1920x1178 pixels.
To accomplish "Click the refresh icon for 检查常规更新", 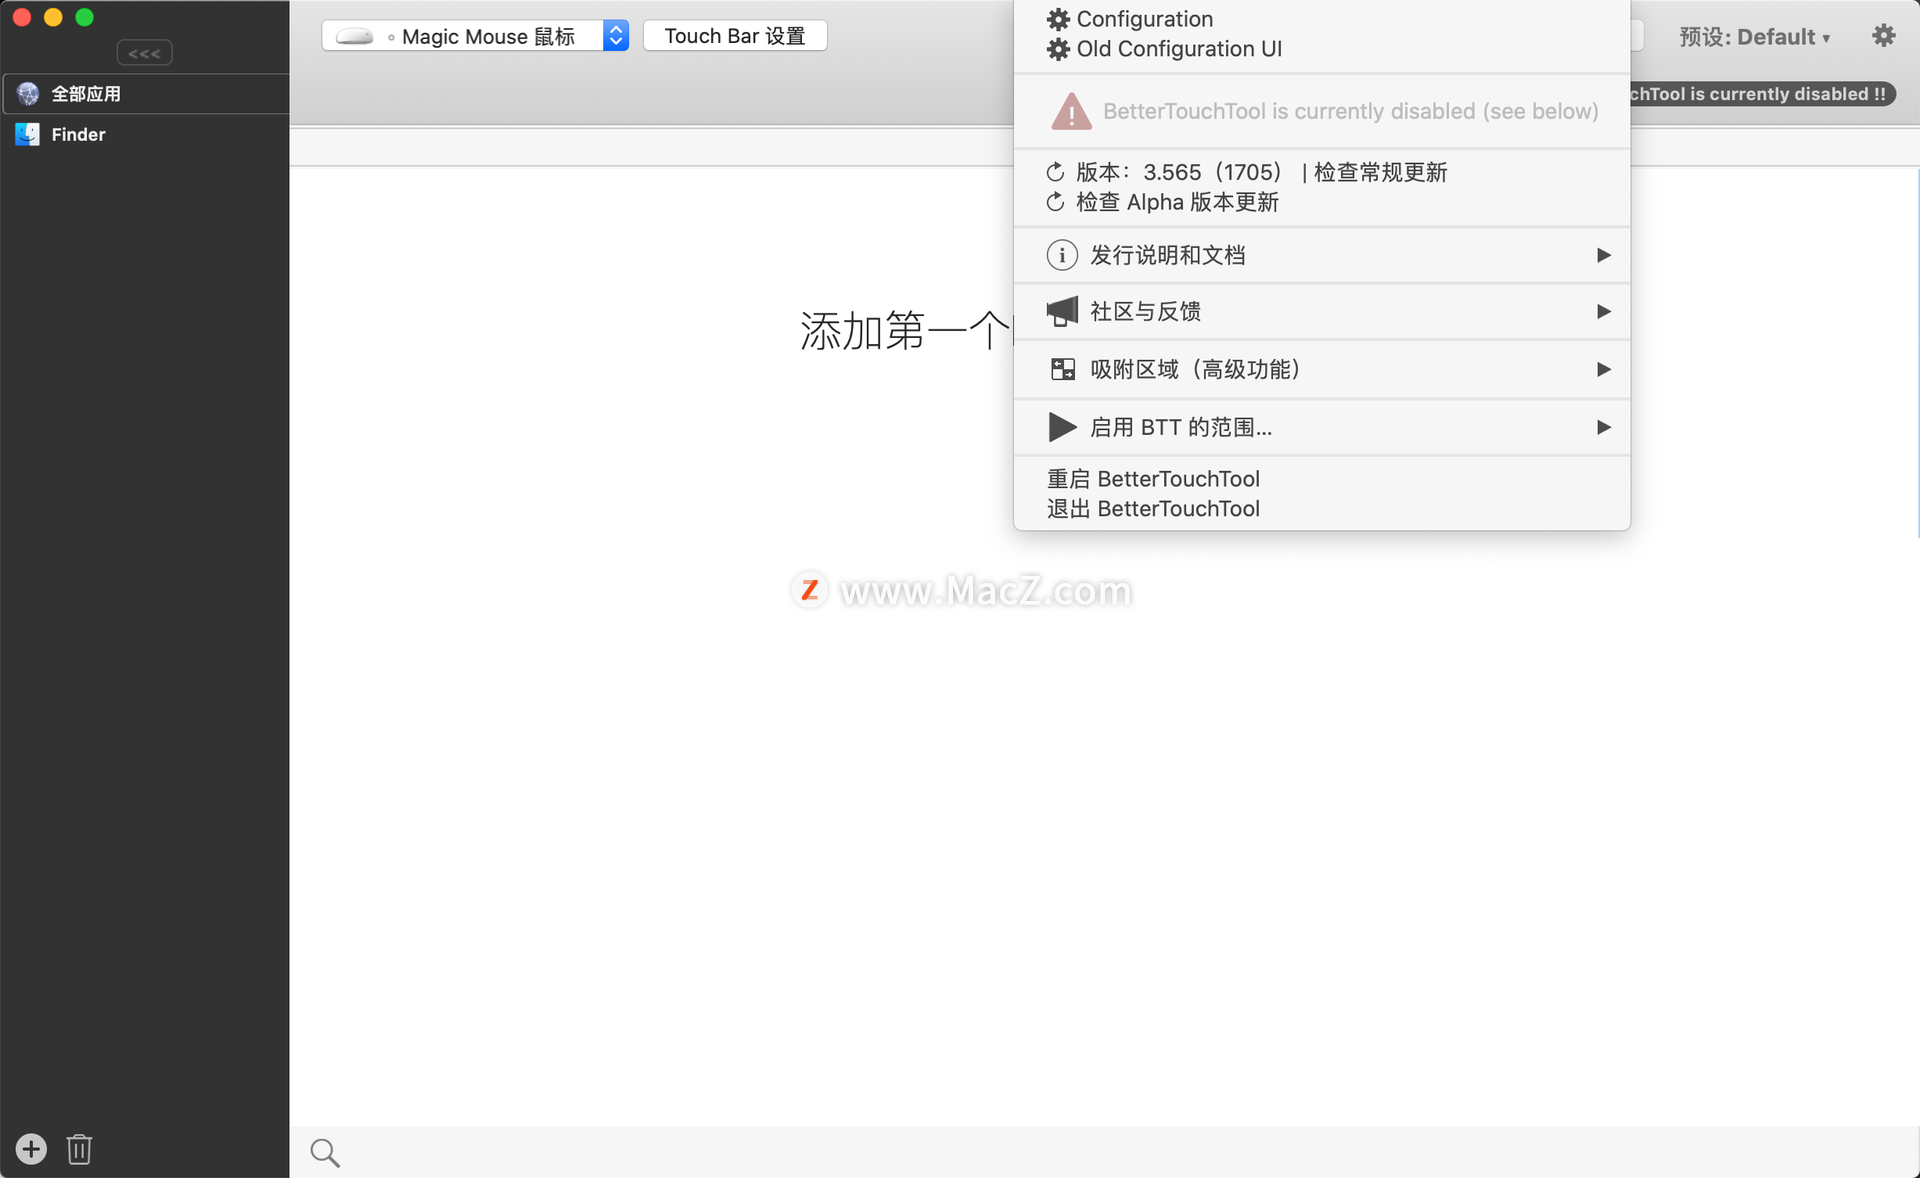I will [1057, 171].
